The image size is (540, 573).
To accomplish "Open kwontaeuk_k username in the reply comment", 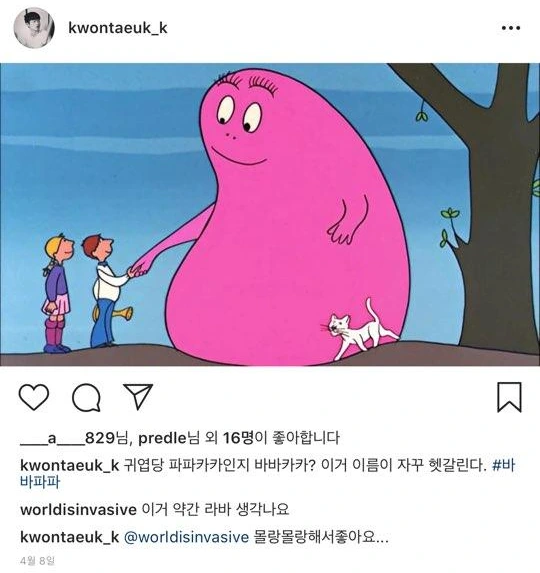I will pos(69,537).
